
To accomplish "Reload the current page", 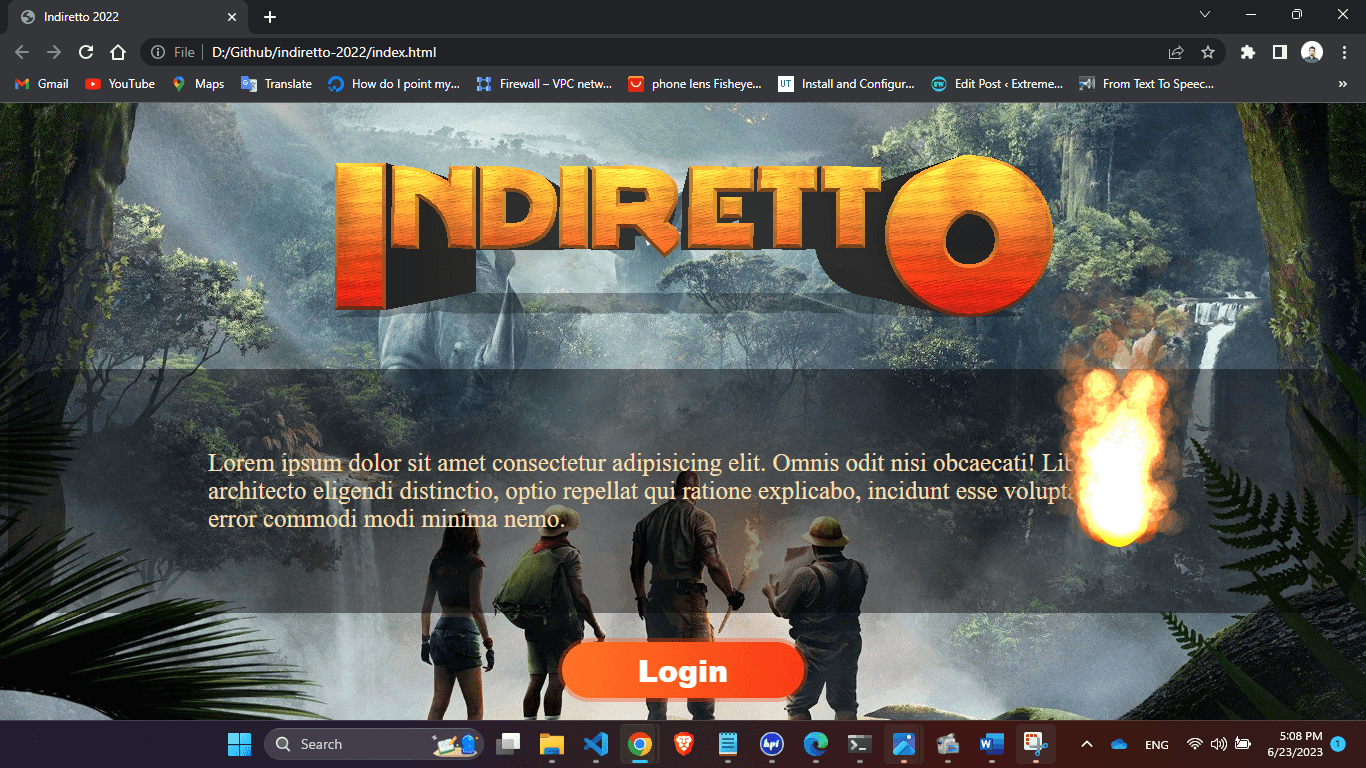I will (86, 52).
